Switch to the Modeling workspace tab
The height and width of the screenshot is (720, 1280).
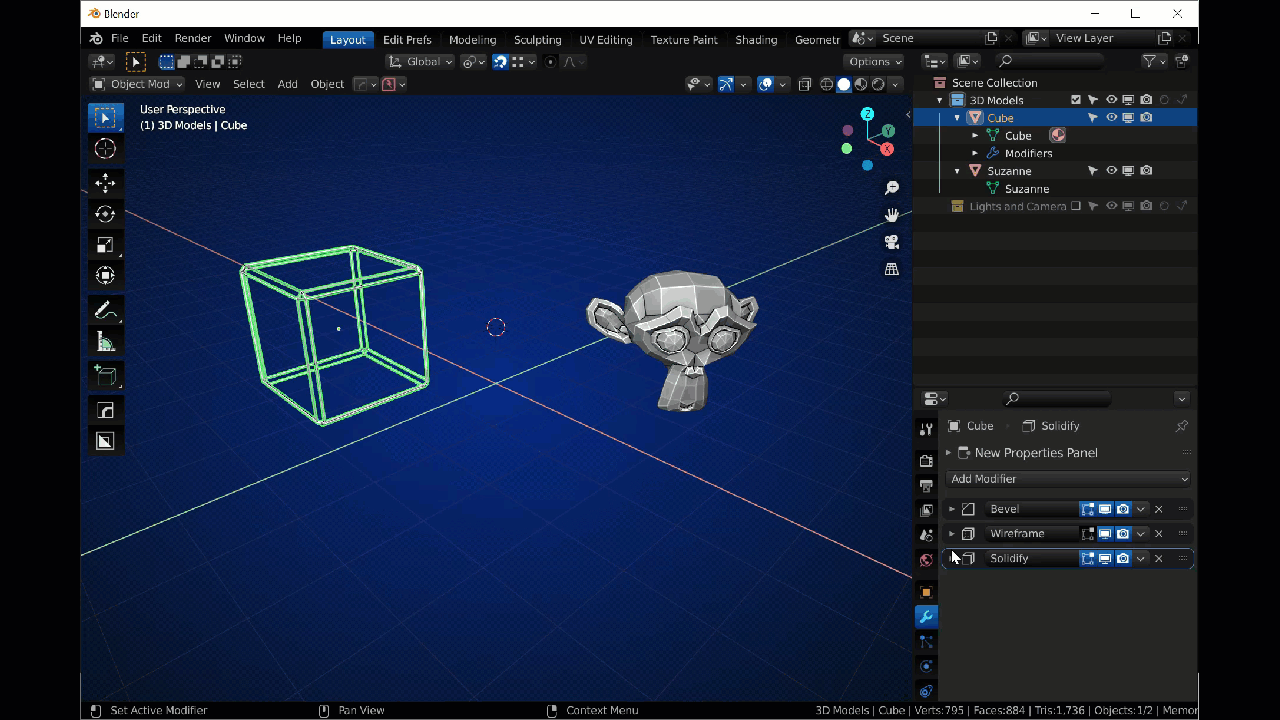coord(472,40)
